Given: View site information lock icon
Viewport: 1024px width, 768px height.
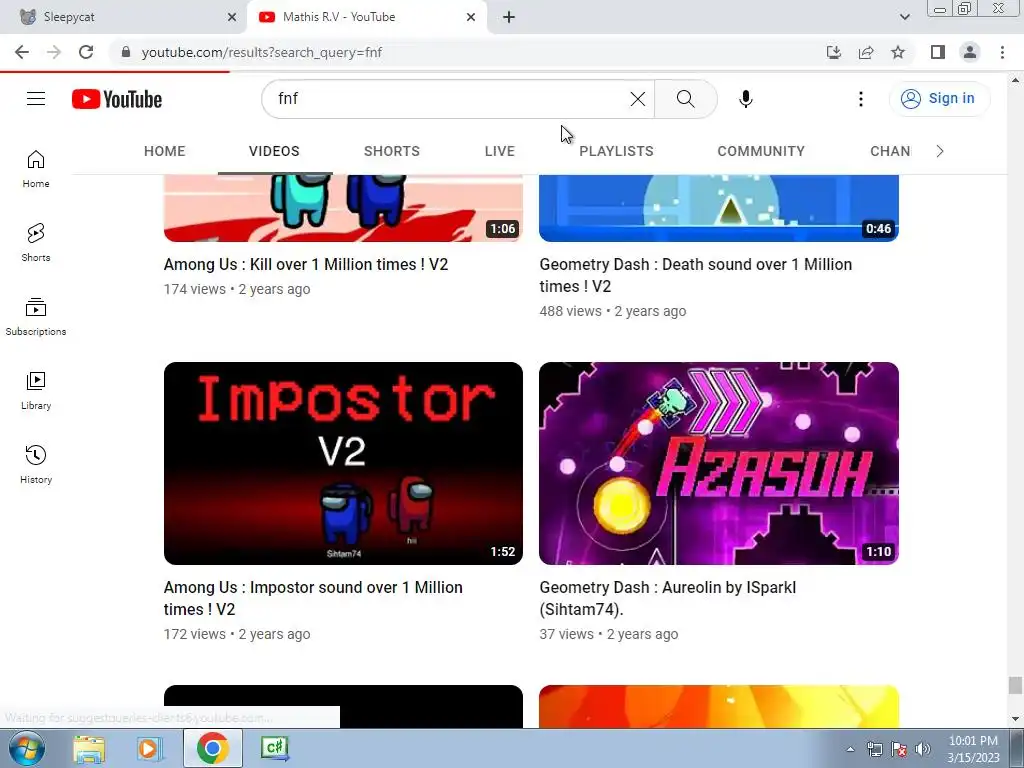Looking at the screenshot, I should pyautogui.click(x=126, y=52).
